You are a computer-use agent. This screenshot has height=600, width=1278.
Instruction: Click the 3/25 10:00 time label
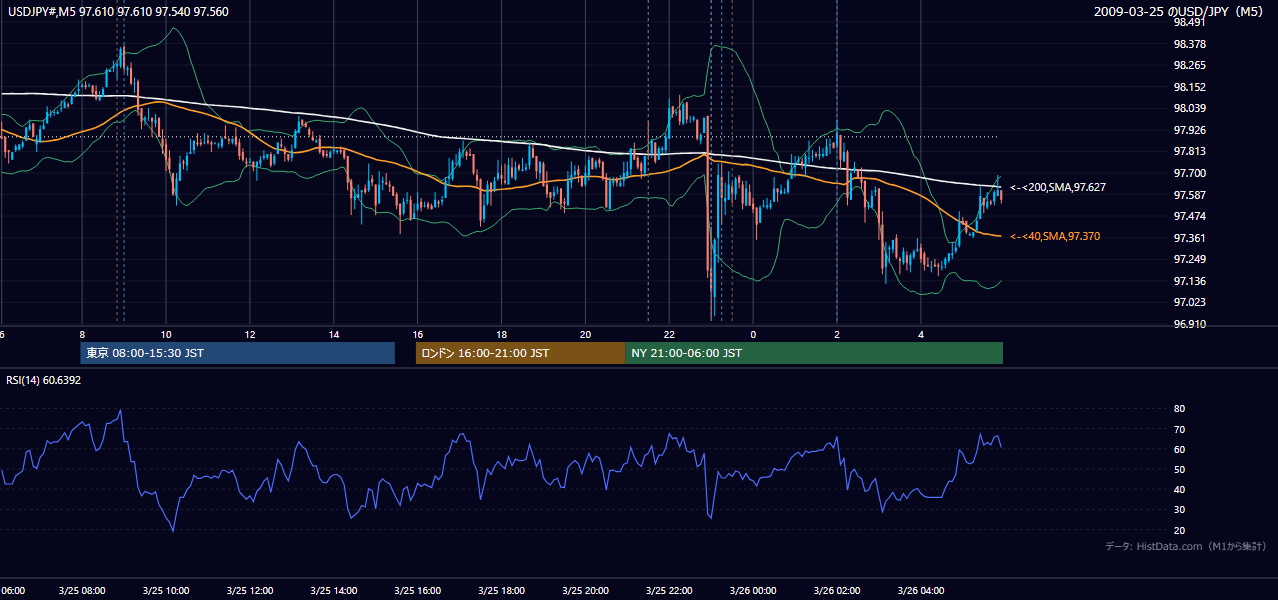click(166, 591)
